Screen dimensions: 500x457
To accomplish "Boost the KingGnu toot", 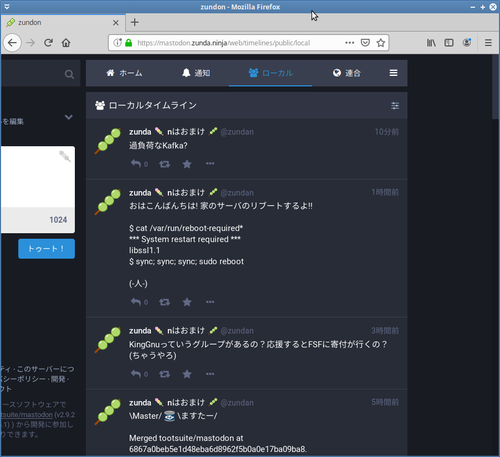I will [x=164, y=374].
